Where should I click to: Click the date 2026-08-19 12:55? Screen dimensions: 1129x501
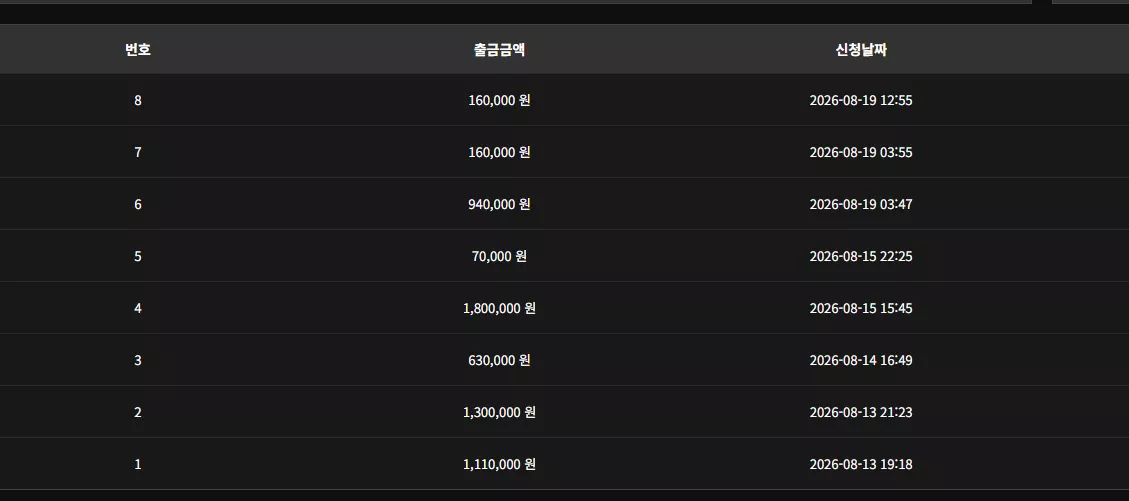coord(860,100)
